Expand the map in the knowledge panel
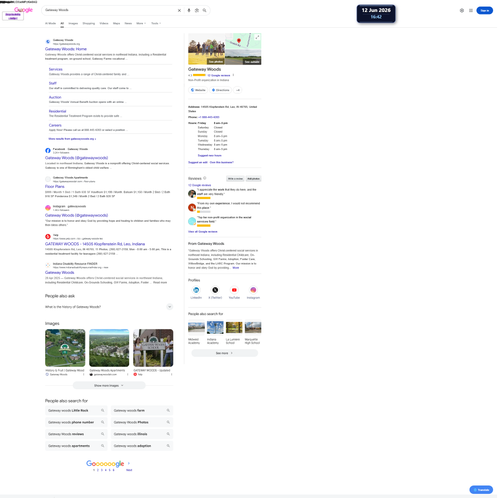This screenshot has height=498, width=500. click(257, 37)
